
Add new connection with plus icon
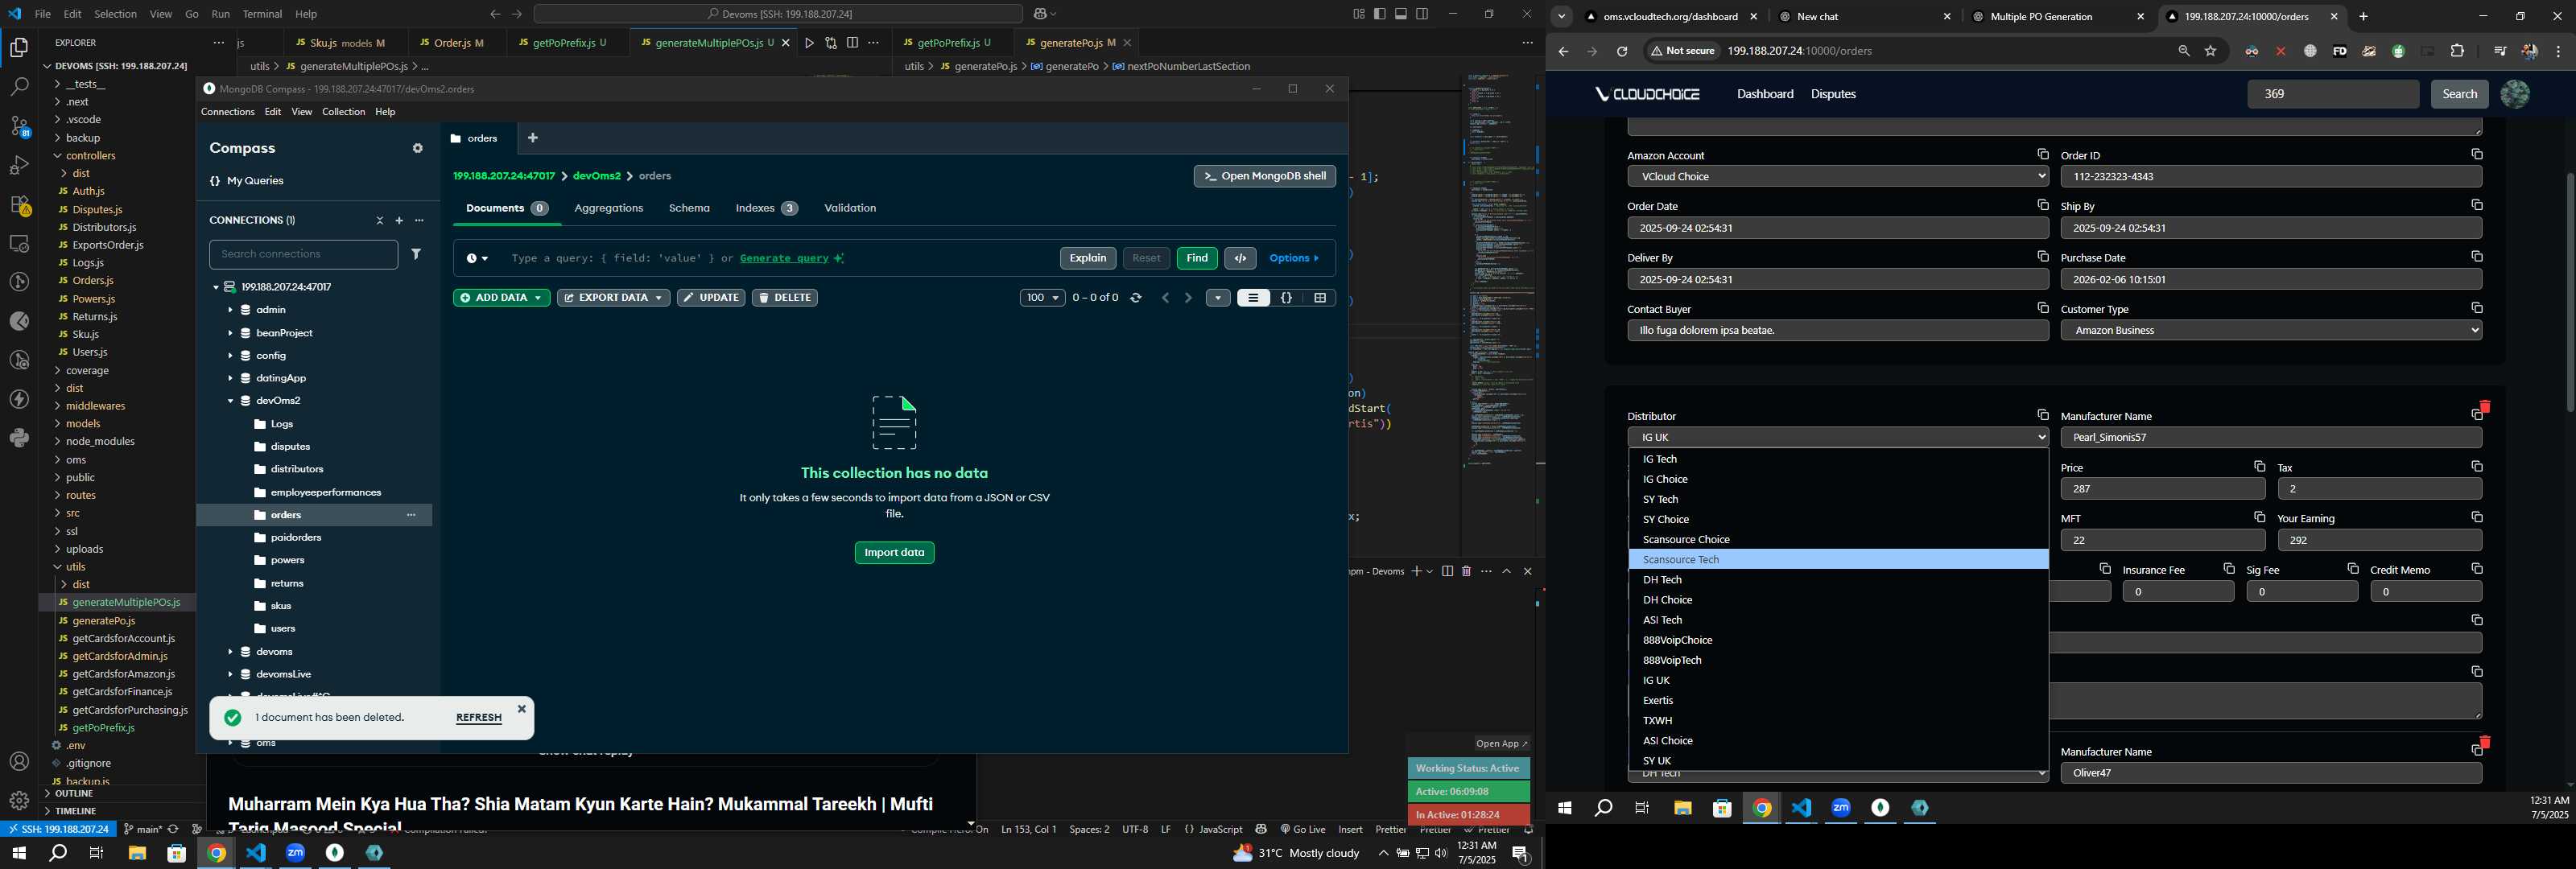point(399,221)
